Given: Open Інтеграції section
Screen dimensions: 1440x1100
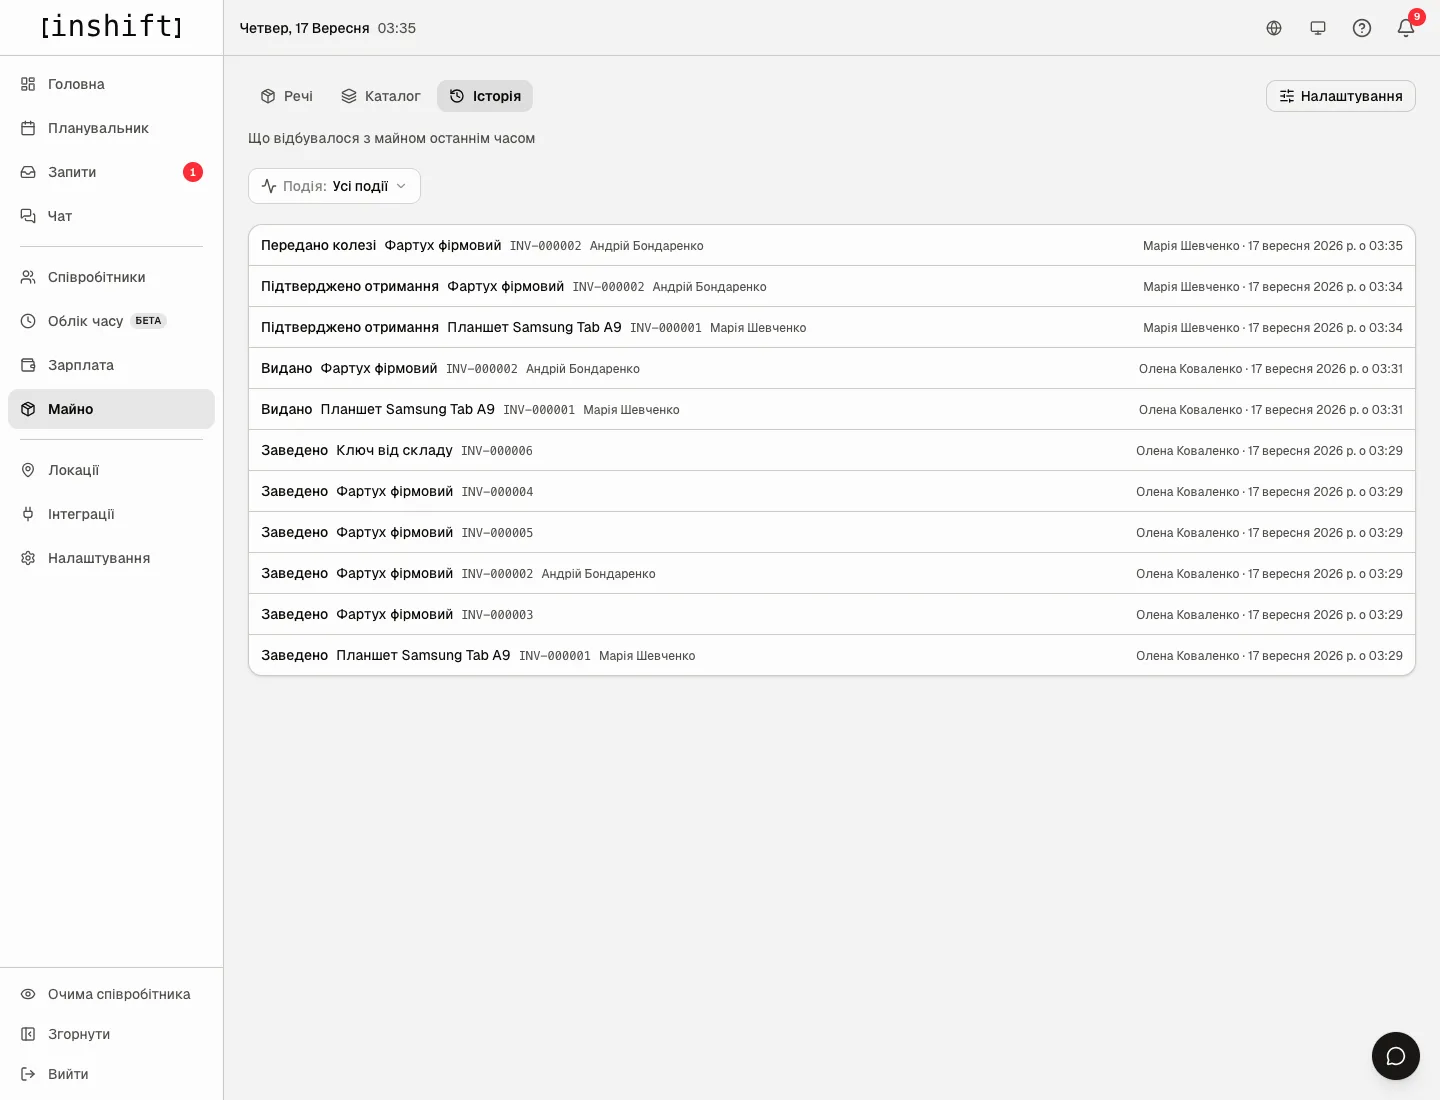Looking at the screenshot, I should click(111, 514).
